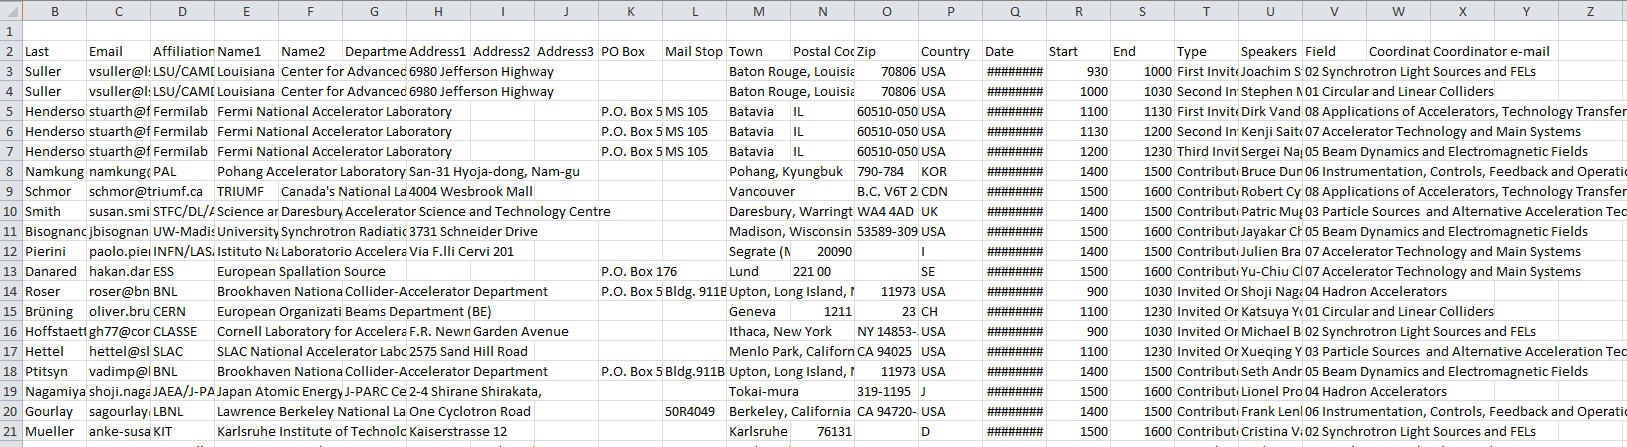Select 'Schmor' last name cell

(54, 191)
